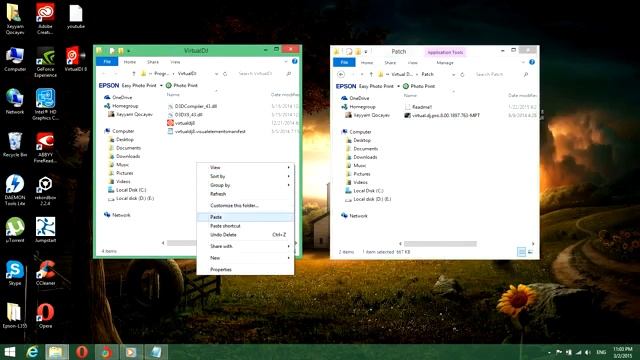Open the Home tab in the VirtualDJ window
Screen dimensions: 640x360
(x=130, y=62)
